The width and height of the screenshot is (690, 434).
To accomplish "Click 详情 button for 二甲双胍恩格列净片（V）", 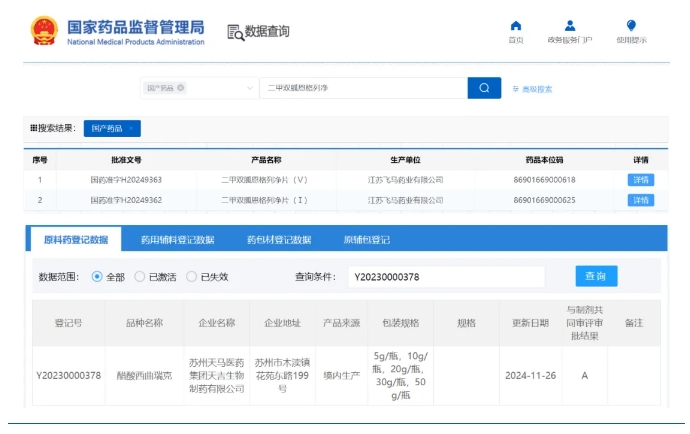I will 640,180.
